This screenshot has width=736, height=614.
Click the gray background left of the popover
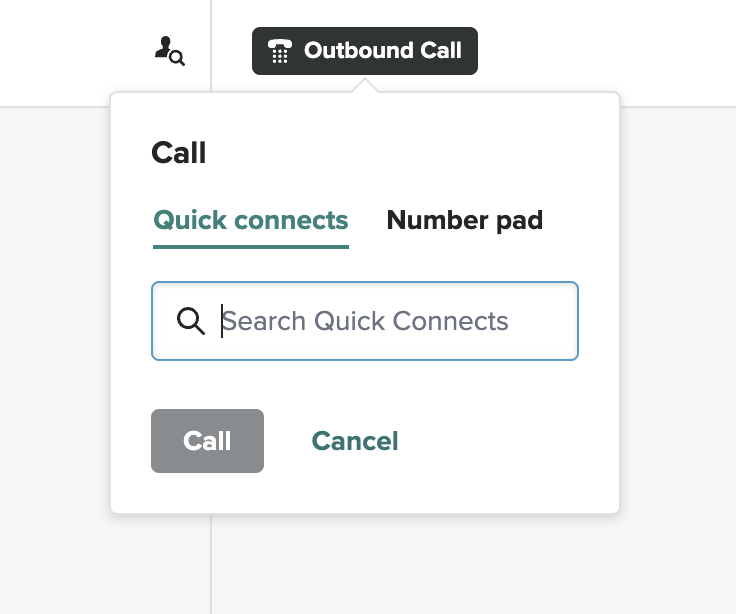click(x=55, y=350)
